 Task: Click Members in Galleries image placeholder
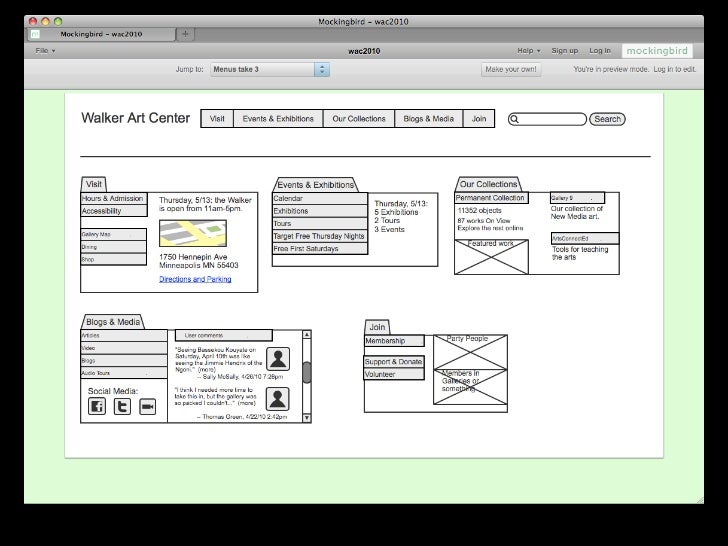(x=470, y=387)
